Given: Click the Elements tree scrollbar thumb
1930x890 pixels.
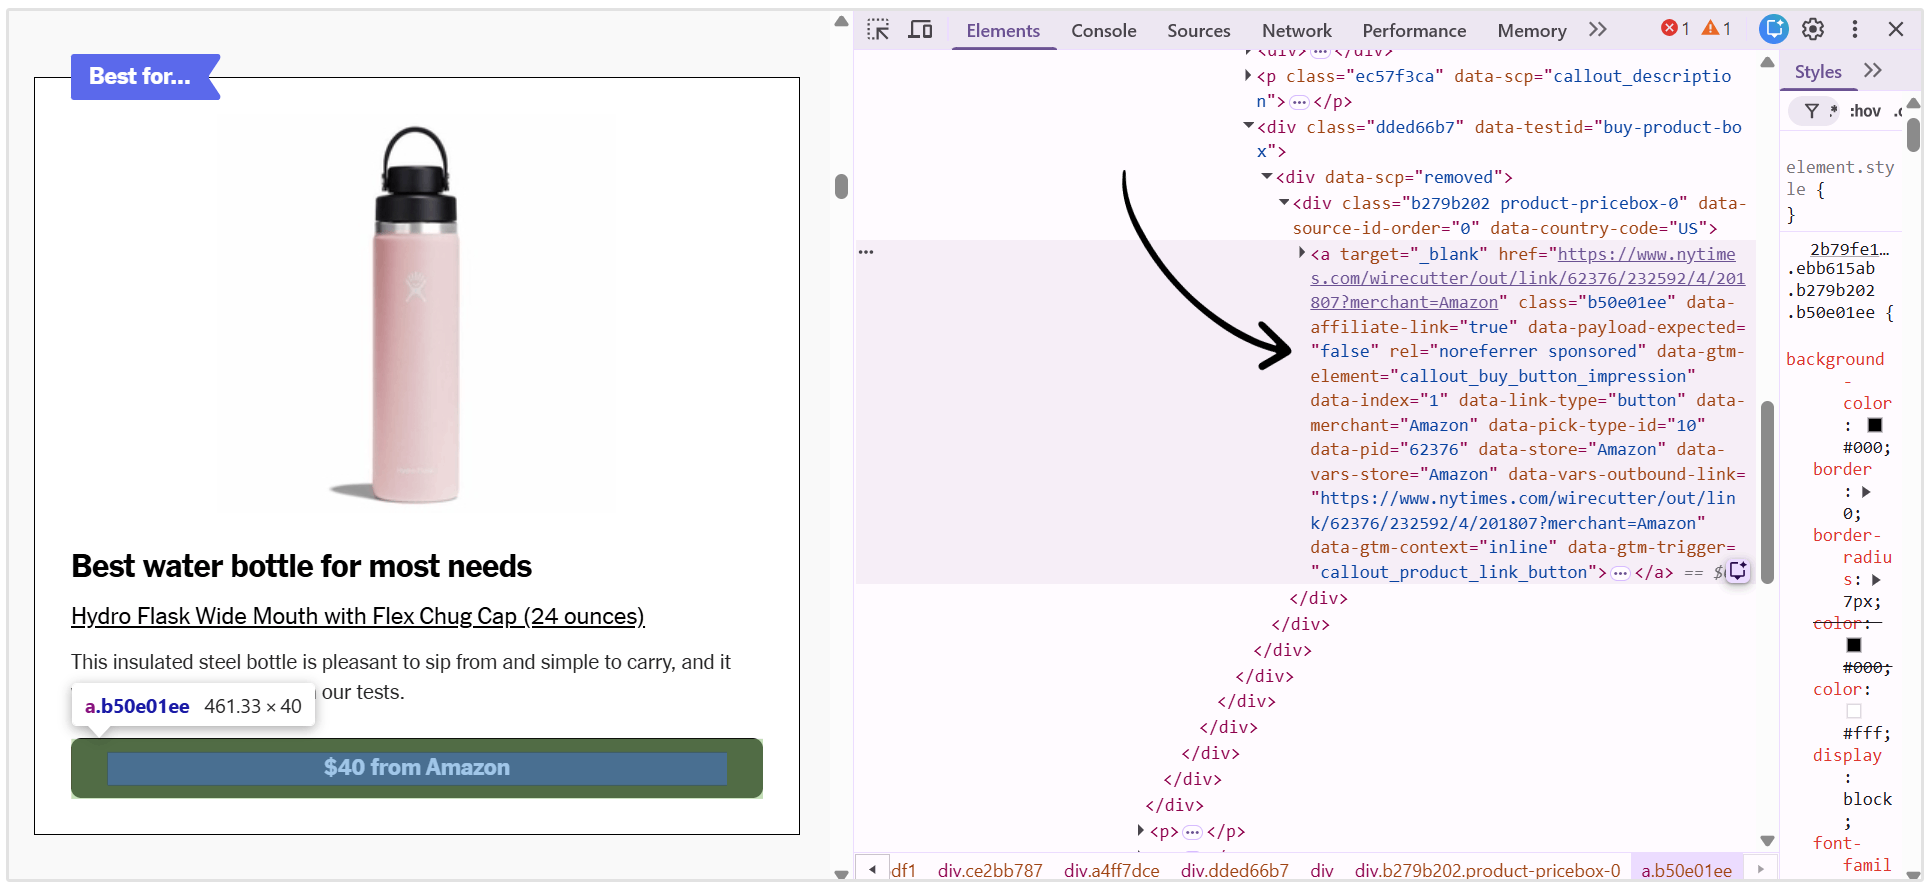Looking at the screenshot, I should click(1767, 491).
